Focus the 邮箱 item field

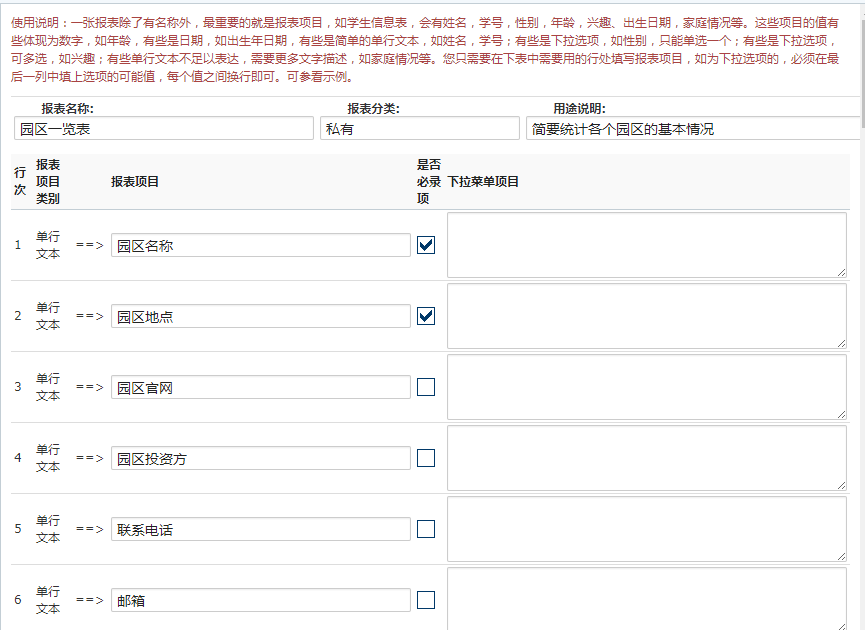pos(260,600)
